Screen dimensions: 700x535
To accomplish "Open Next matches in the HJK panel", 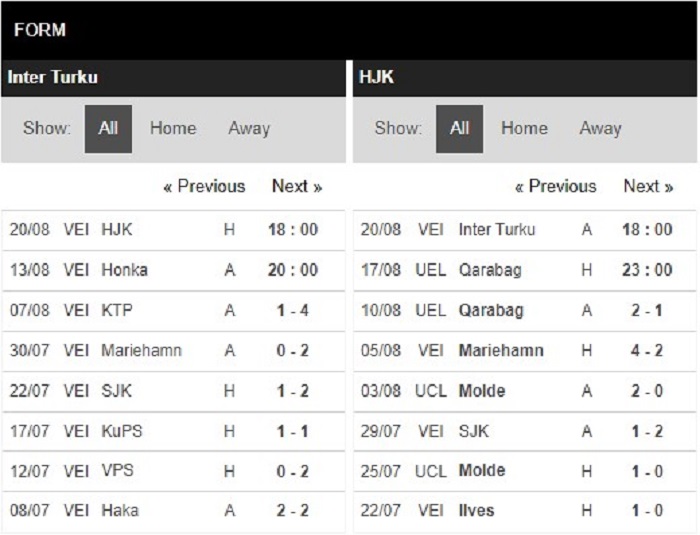I will click(648, 186).
